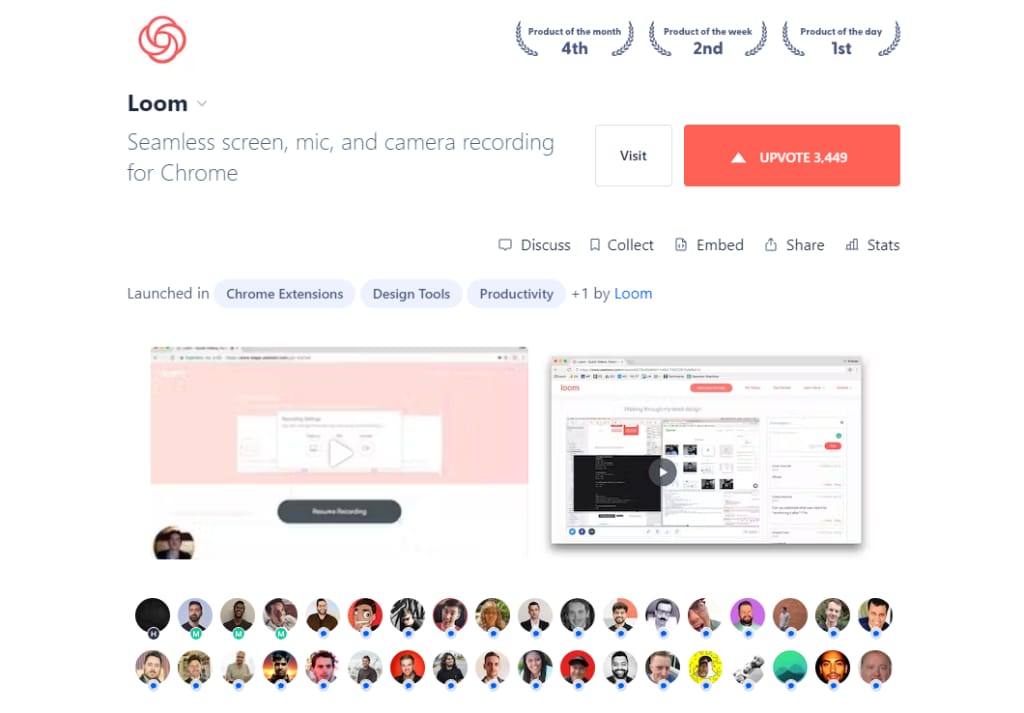Click the Resume Recording button in the video thumbnail

[x=340, y=511]
